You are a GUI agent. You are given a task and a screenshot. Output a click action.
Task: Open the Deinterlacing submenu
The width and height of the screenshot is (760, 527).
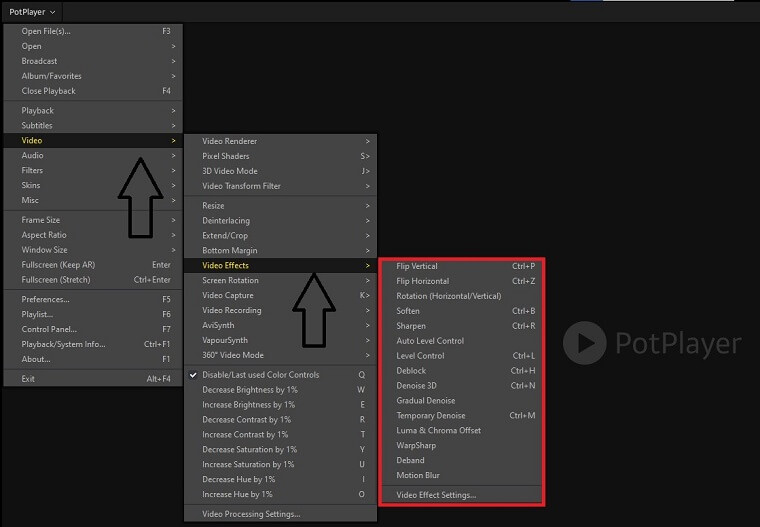click(x=280, y=221)
